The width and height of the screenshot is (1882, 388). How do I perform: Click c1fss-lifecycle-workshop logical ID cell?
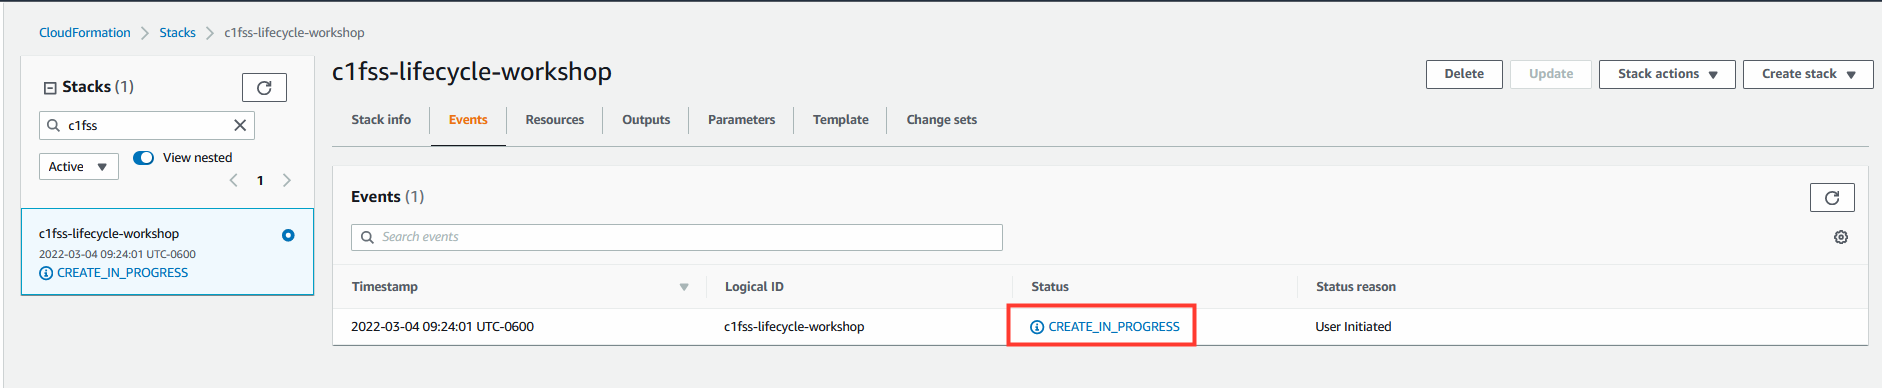[794, 327]
